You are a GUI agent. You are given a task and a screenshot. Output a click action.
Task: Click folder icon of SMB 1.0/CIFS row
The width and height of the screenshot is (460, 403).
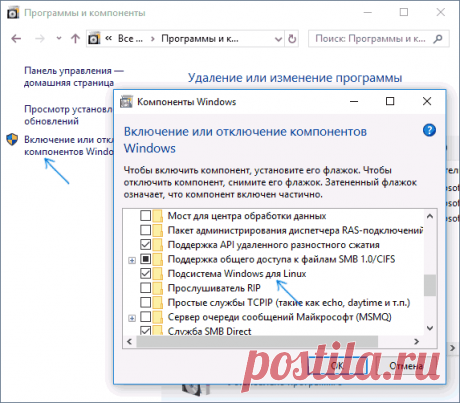(158, 259)
